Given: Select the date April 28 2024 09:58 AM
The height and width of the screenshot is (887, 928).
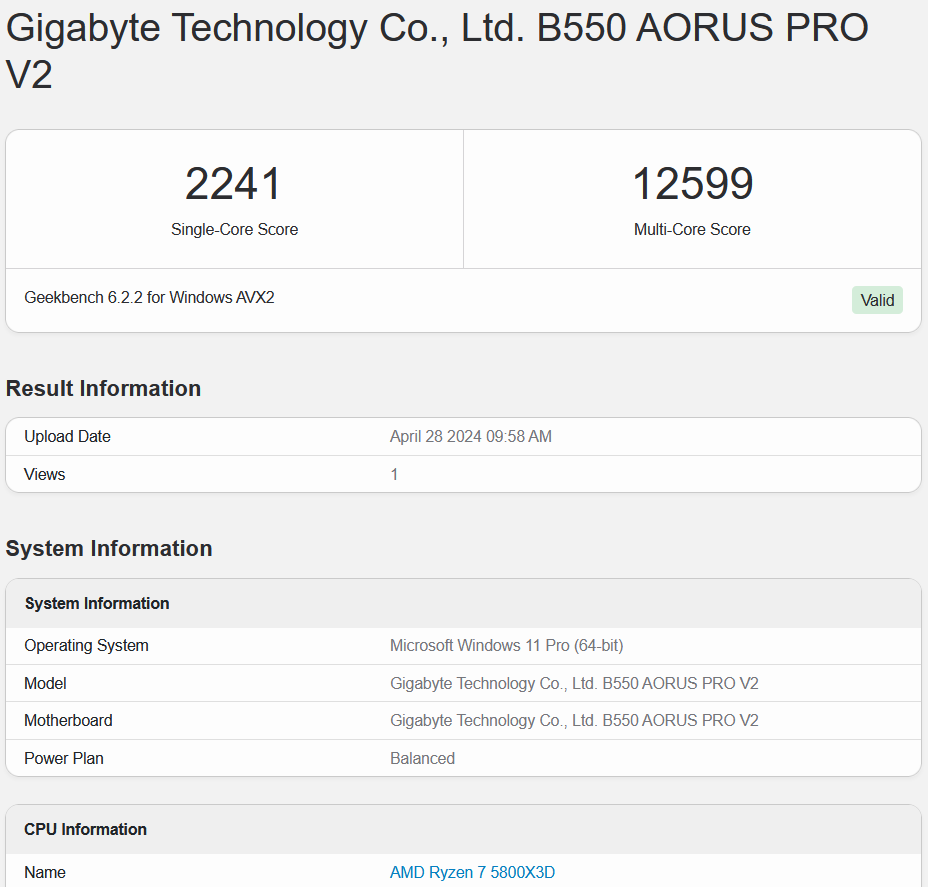Looking at the screenshot, I should [x=471, y=437].
